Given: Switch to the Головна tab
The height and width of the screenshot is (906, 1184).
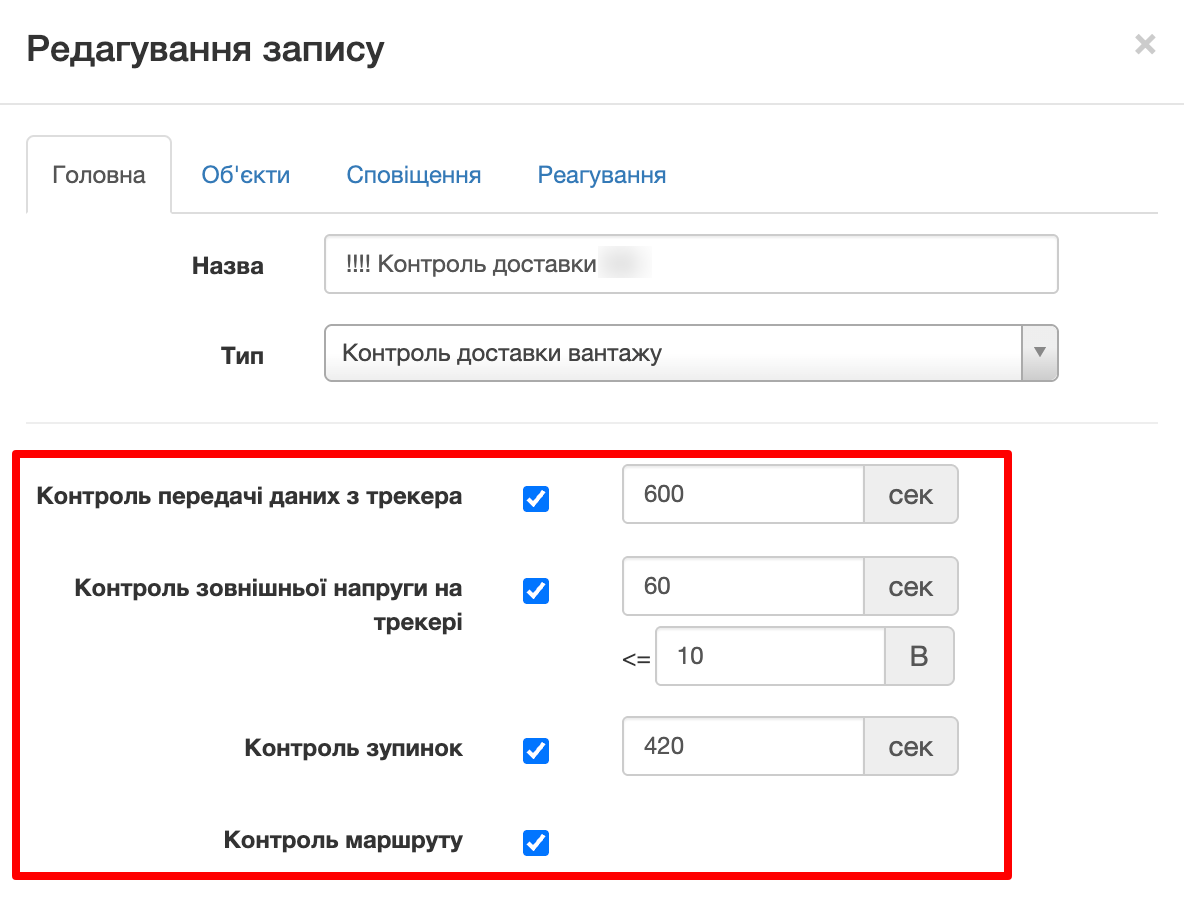Looking at the screenshot, I should pyautogui.click(x=99, y=174).
